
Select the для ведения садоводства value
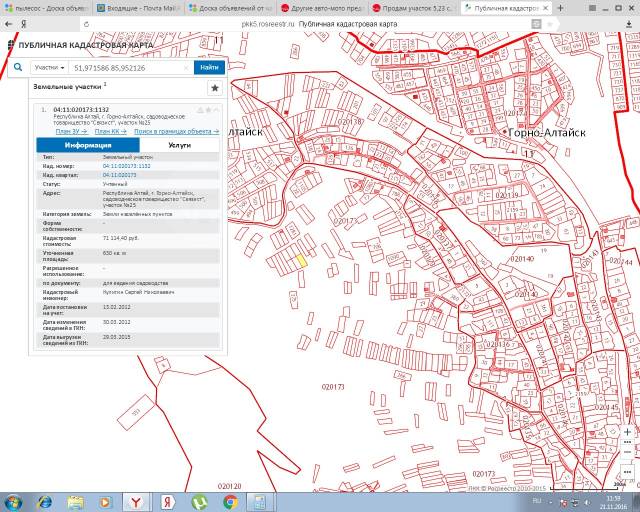pos(136,283)
